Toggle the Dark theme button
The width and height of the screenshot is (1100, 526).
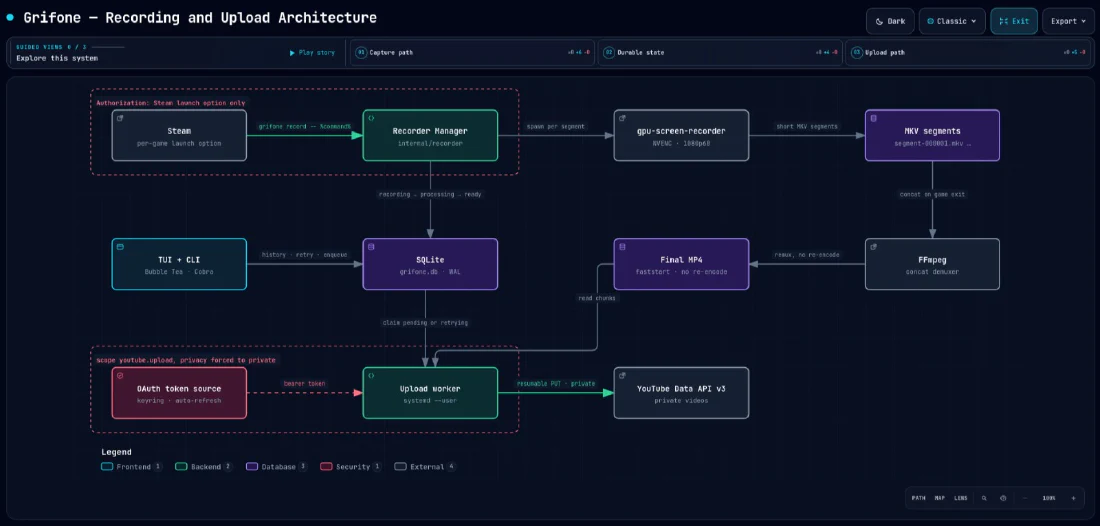click(890, 21)
